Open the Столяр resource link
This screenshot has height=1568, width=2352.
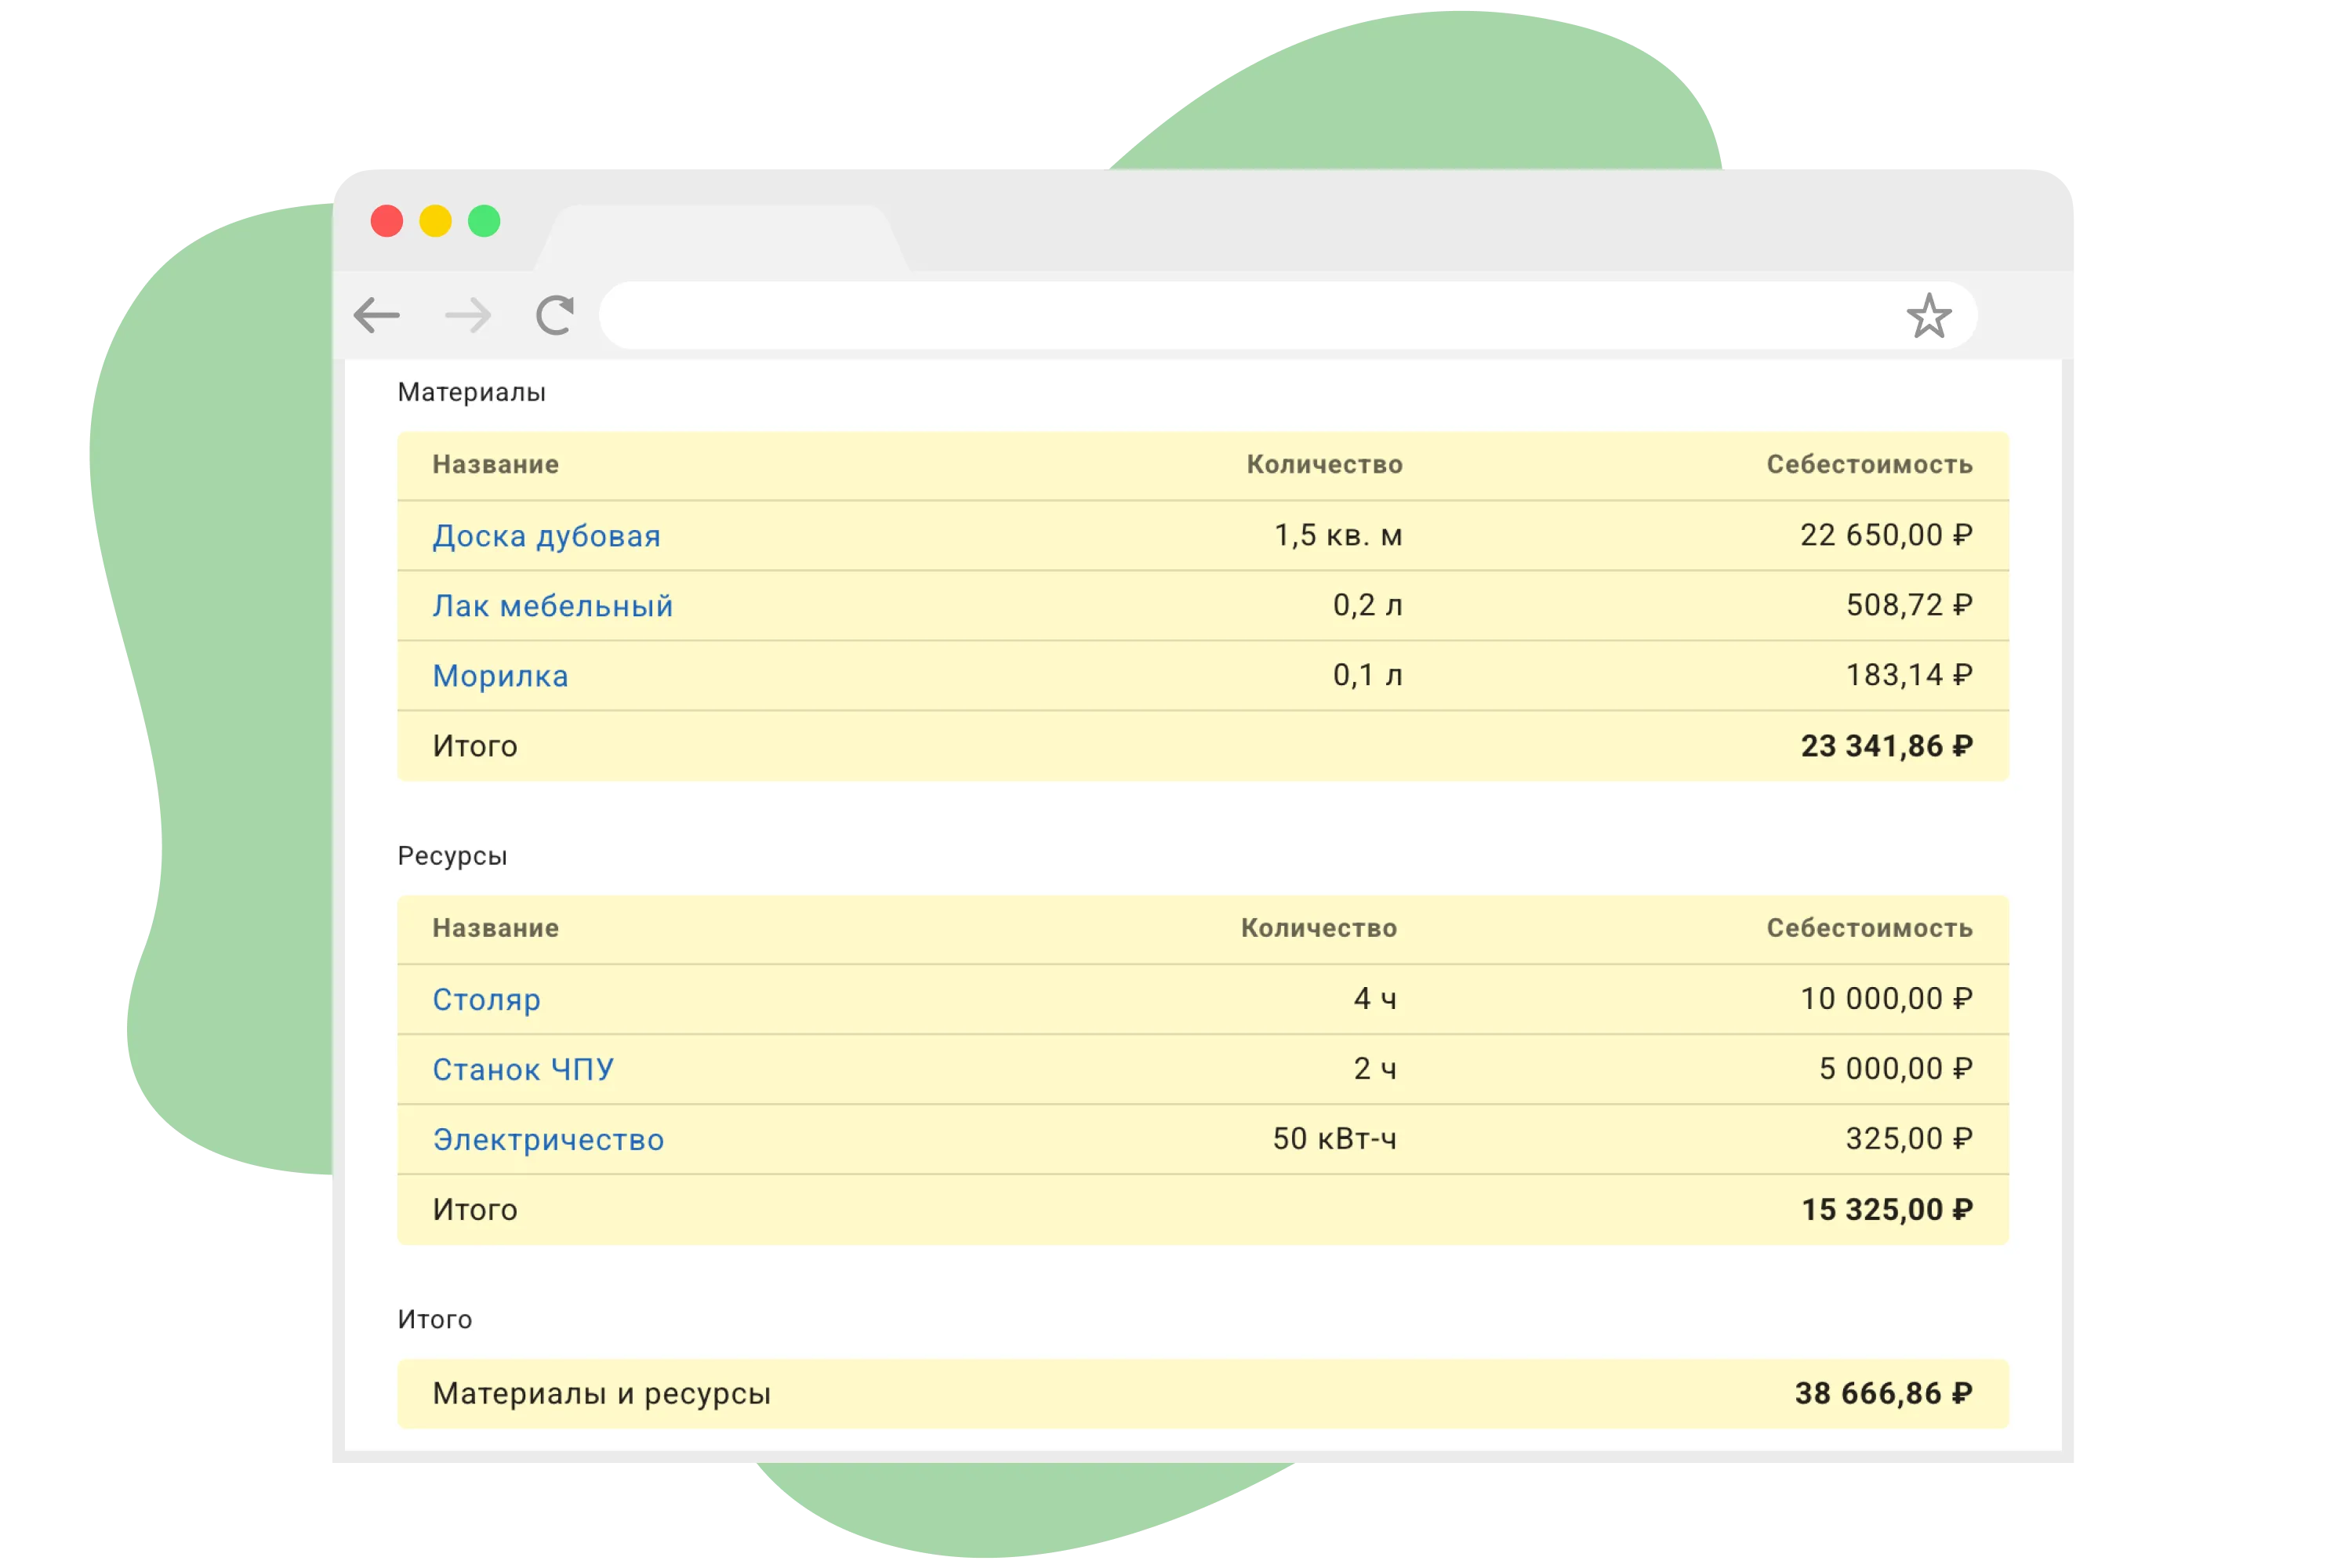click(486, 999)
